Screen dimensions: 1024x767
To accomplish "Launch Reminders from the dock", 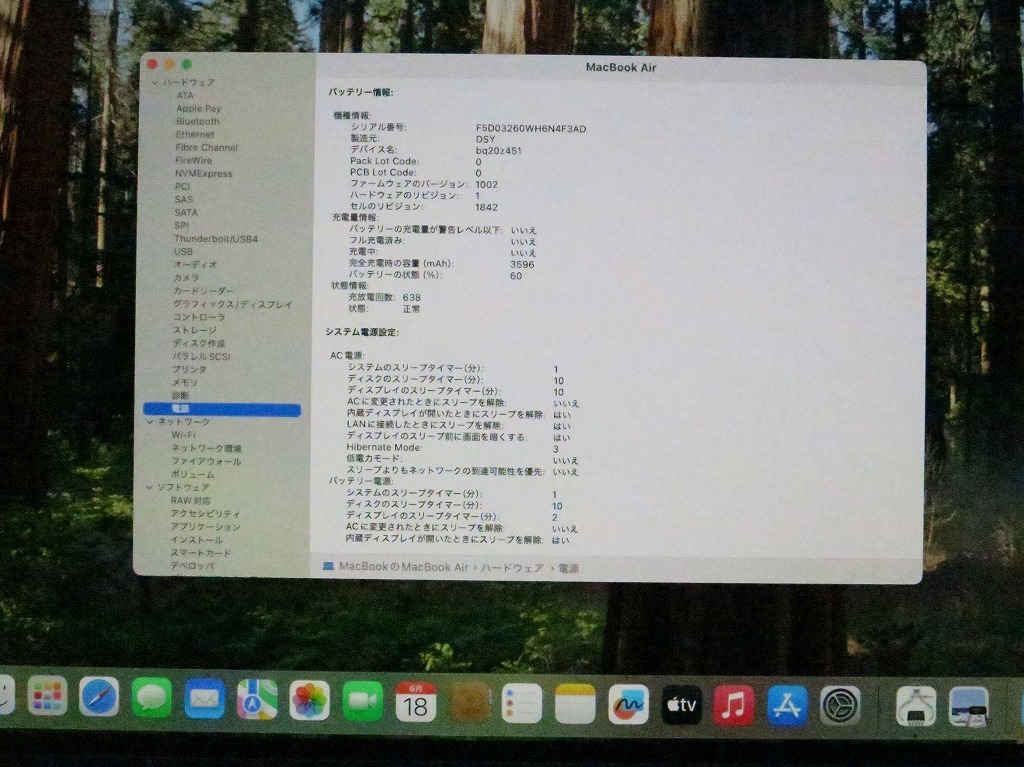I will (522, 703).
